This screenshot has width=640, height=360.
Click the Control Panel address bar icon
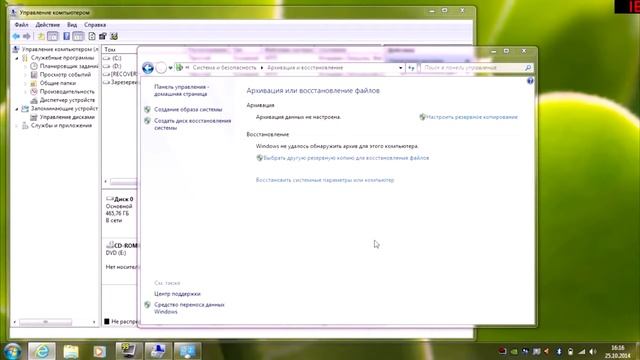pos(179,67)
